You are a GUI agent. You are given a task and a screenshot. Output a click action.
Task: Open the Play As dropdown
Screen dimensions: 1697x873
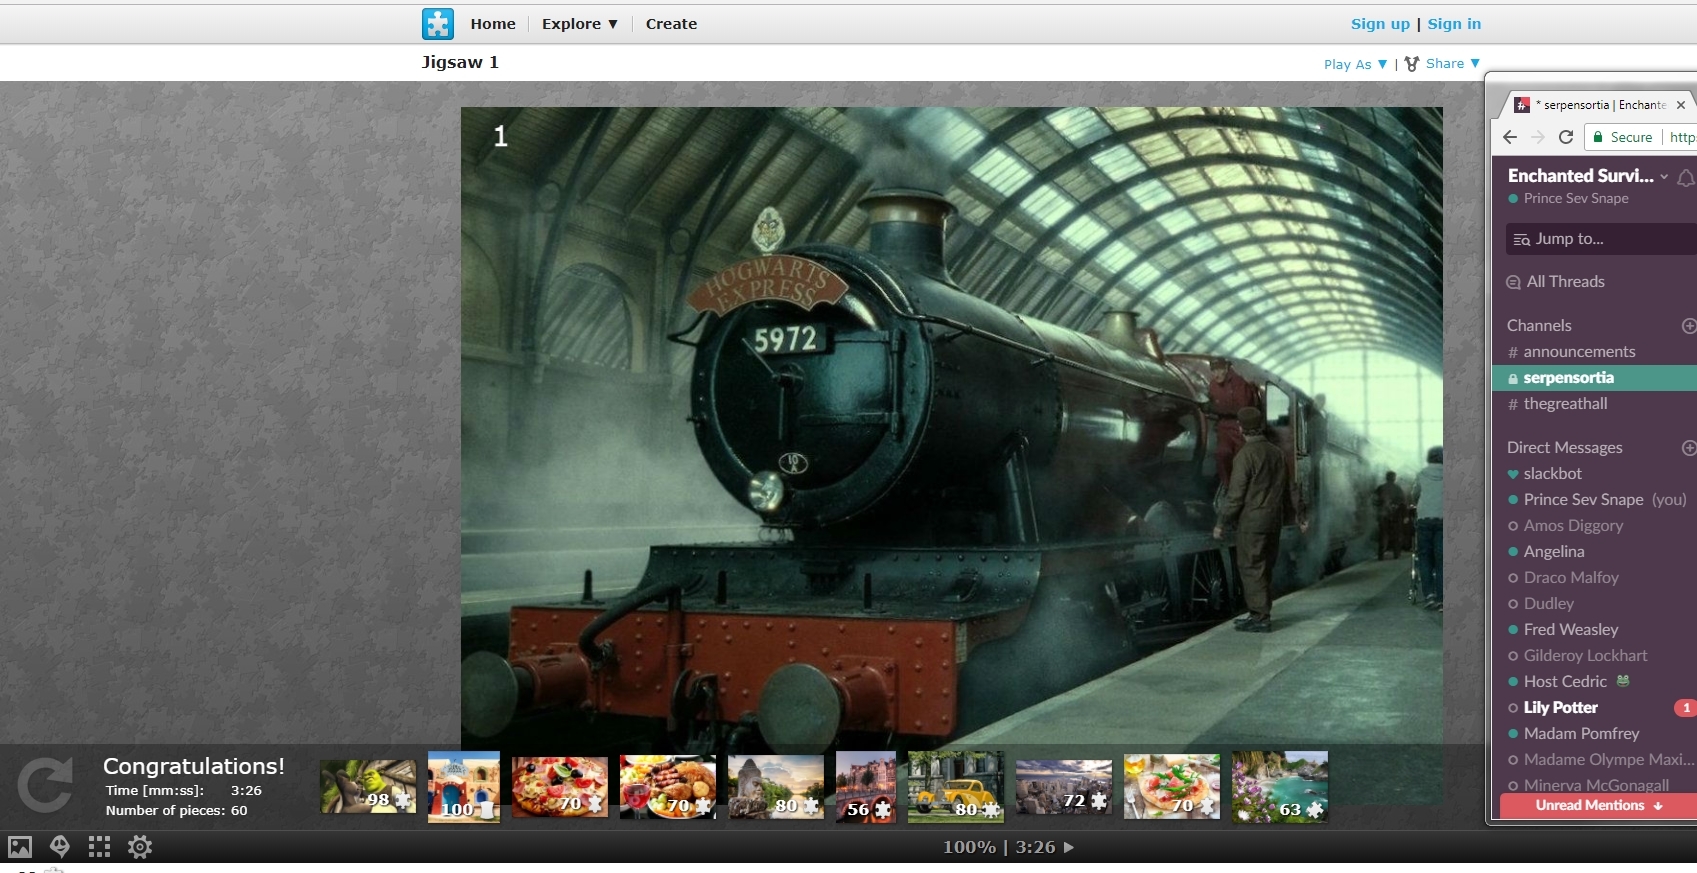(1355, 64)
